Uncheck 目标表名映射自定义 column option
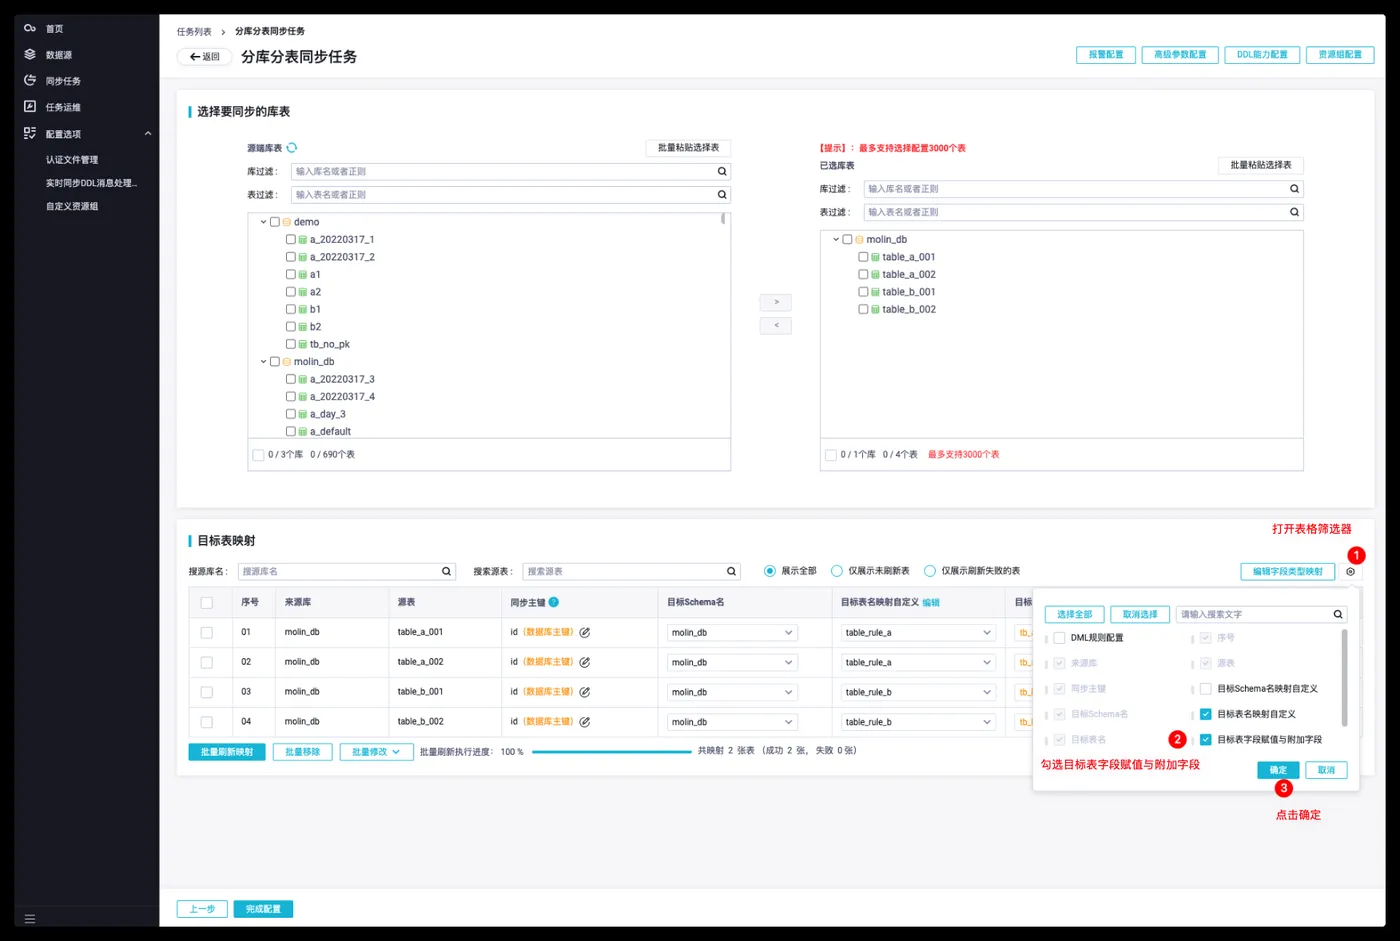The image size is (1400, 941). click(x=1206, y=714)
